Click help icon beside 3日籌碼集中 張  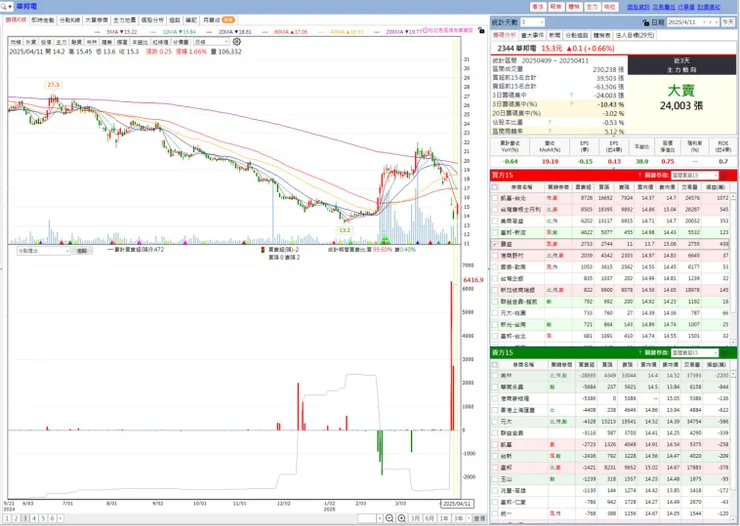(x=571, y=95)
